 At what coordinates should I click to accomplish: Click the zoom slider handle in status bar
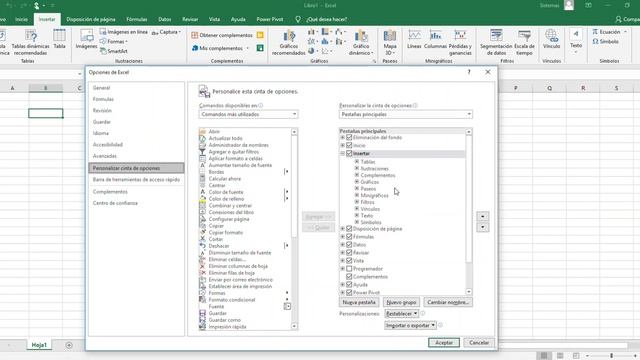[611, 356]
